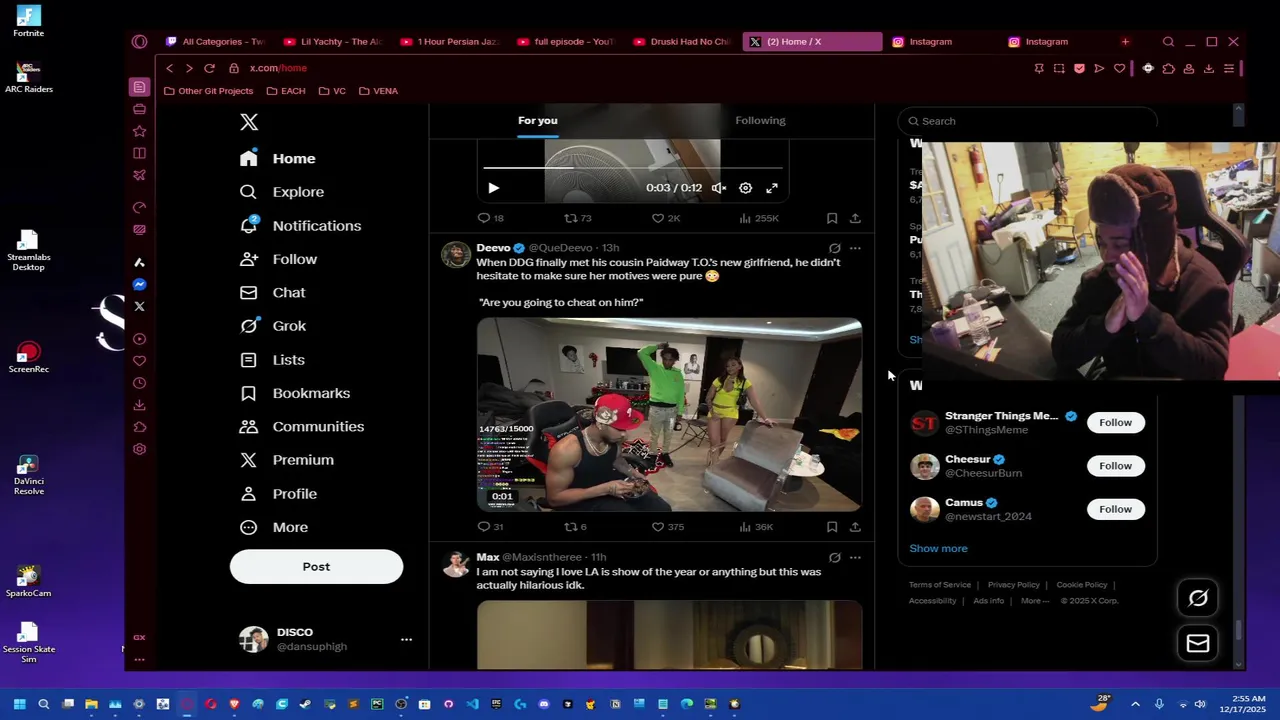1280x720 pixels.
Task: Mute or unmute the fan video
Action: pos(719,188)
